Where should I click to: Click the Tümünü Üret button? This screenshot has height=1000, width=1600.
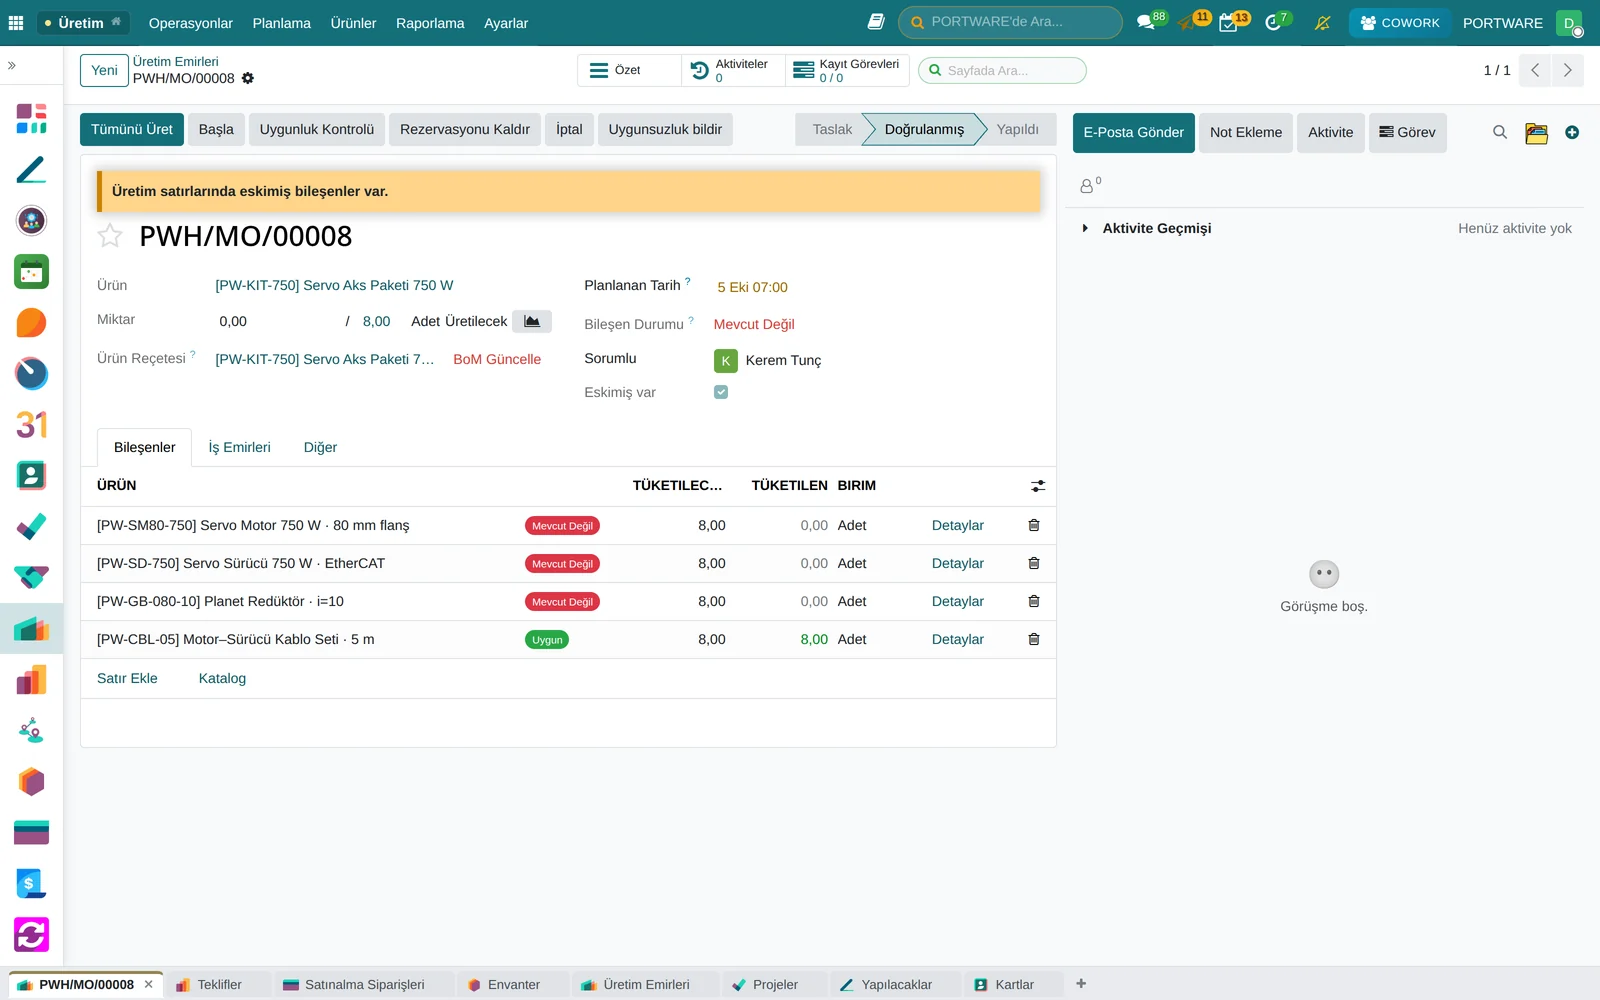(x=132, y=129)
